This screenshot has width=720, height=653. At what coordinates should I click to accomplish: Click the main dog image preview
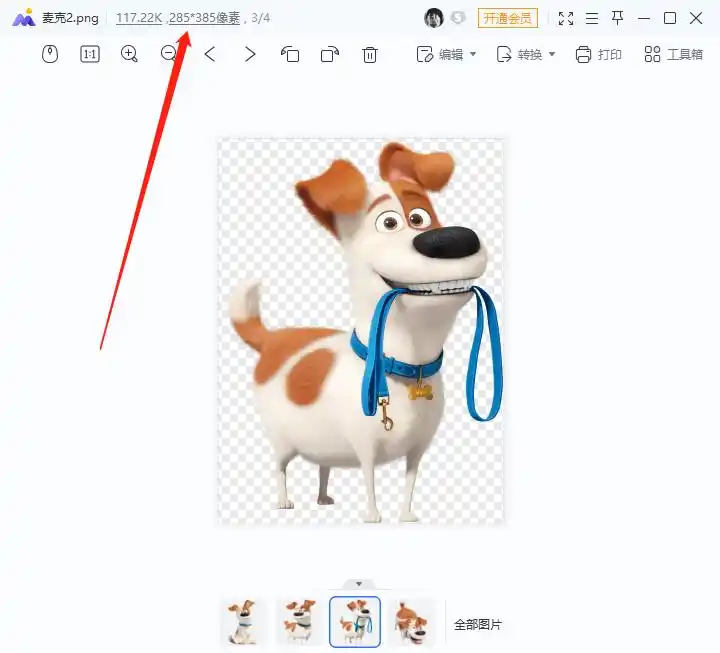[x=361, y=331]
